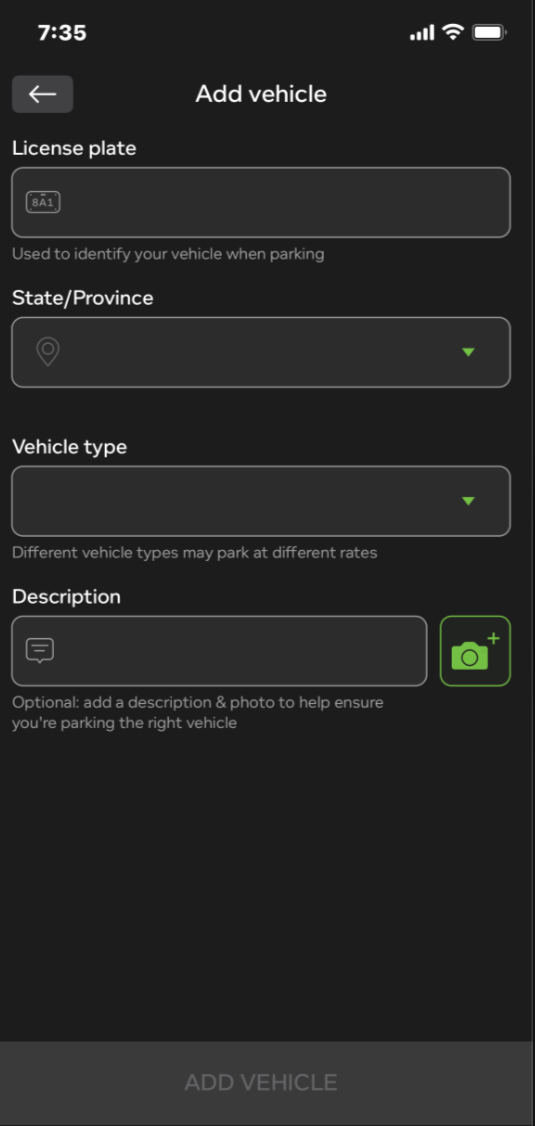Open the Vehicle type selection field
535x1126 pixels.
click(x=261, y=501)
